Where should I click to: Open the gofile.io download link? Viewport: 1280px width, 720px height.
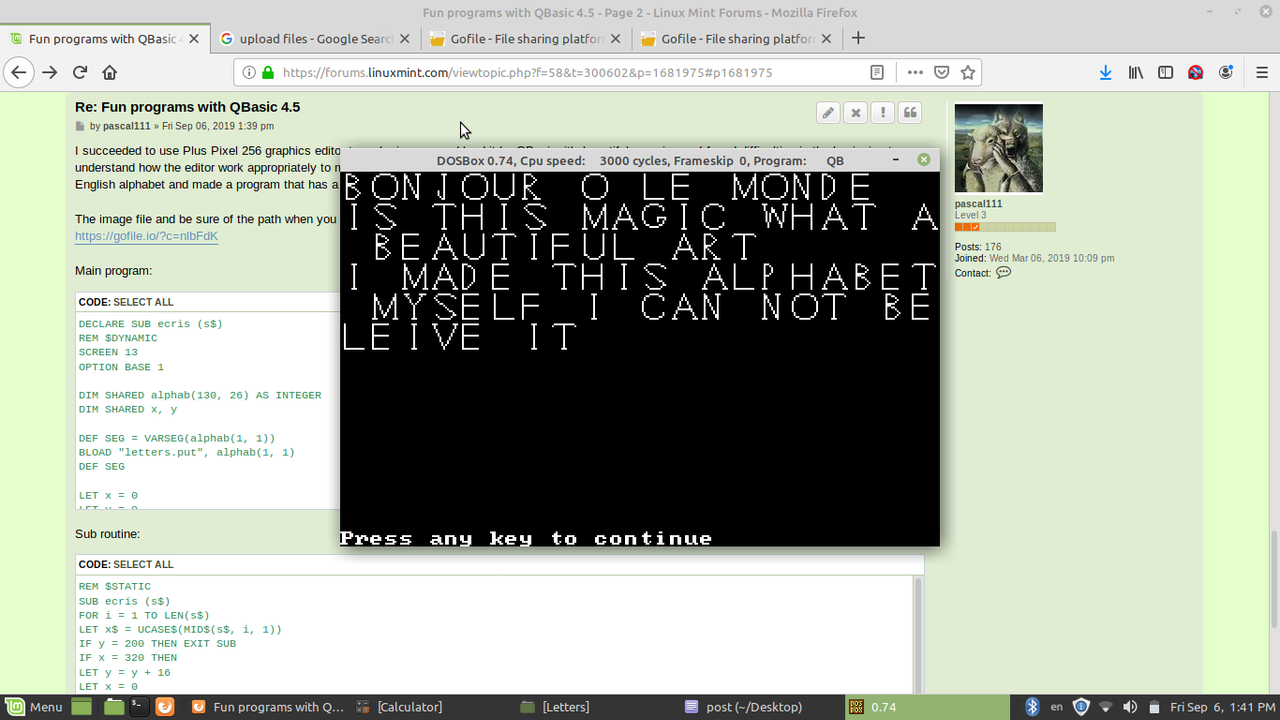[x=146, y=236]
